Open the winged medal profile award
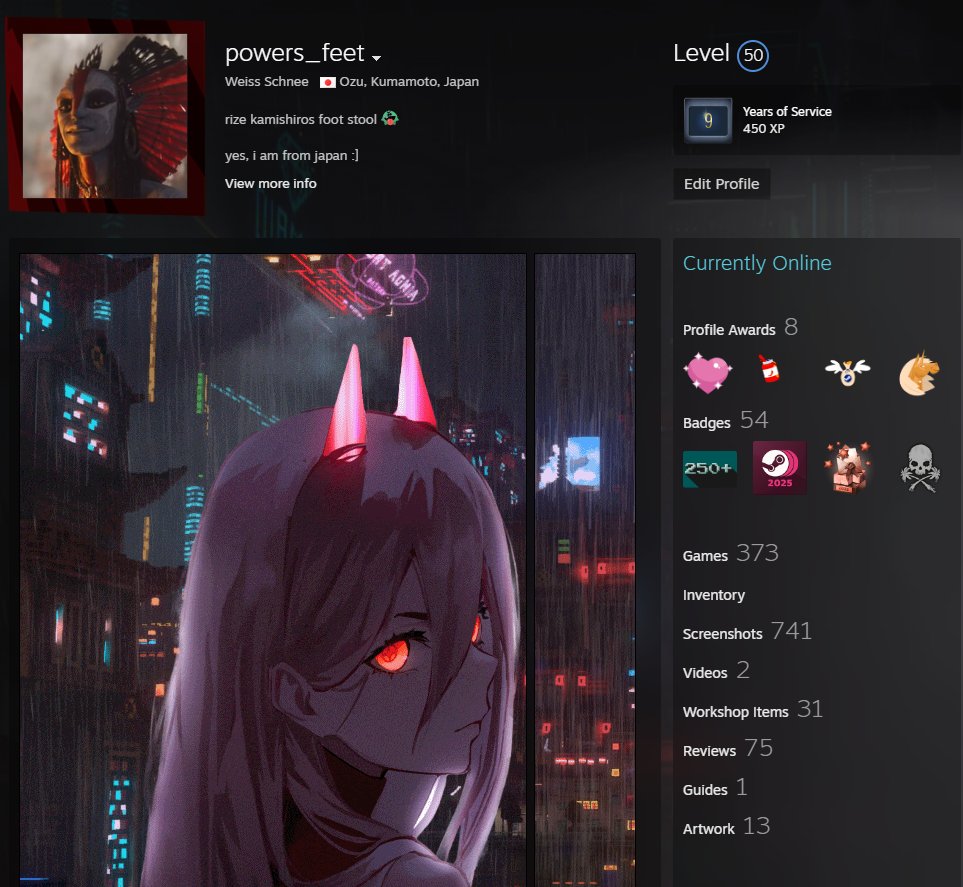963x887 pixels. click(848, 372)
